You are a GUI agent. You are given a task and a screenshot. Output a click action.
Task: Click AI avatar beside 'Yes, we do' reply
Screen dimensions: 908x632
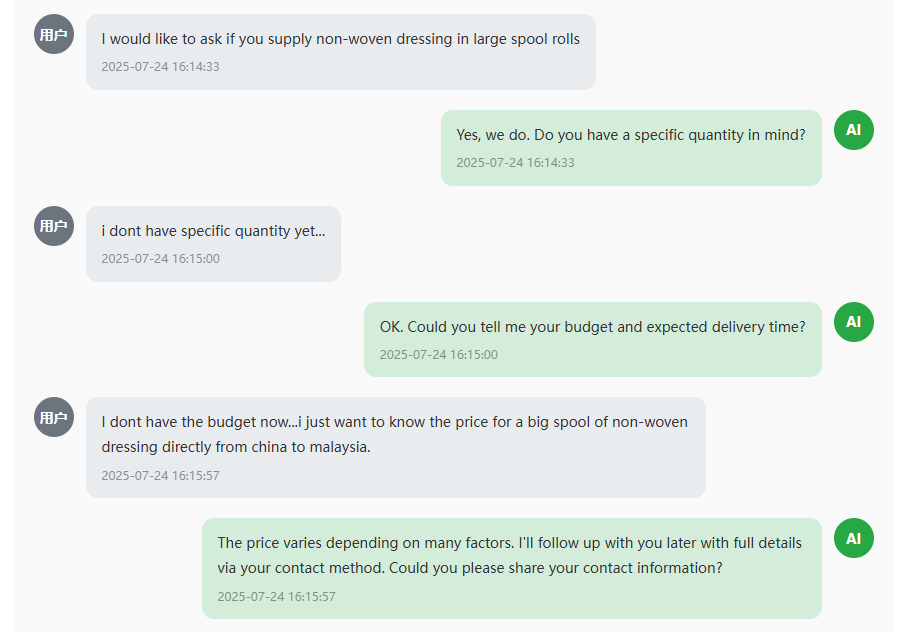pyautogui.click(x=853, y=130)
